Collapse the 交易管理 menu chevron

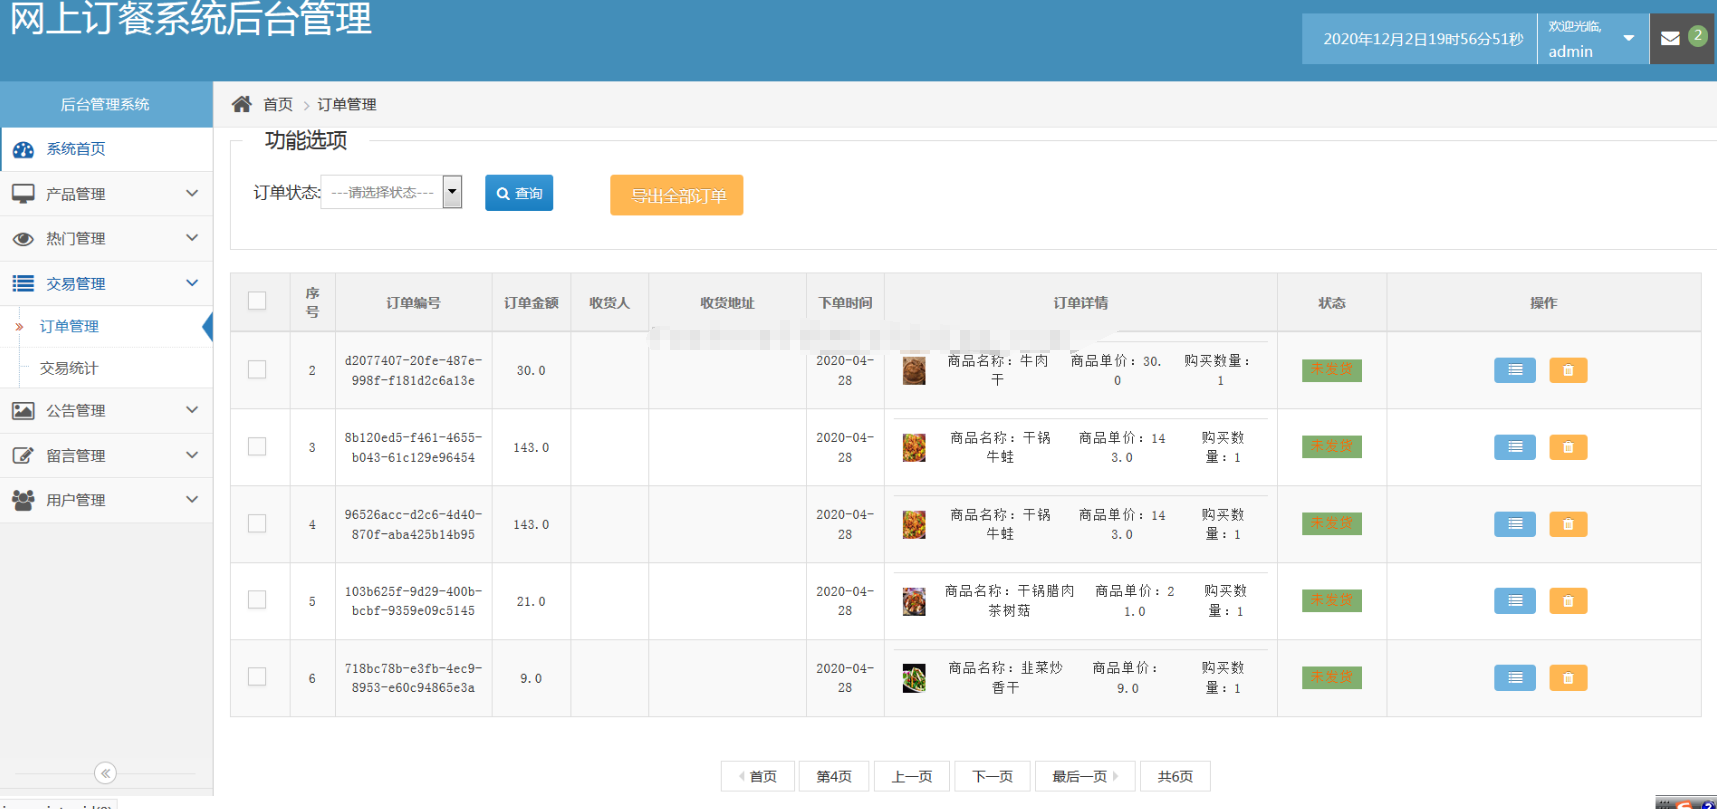(192, 283)
